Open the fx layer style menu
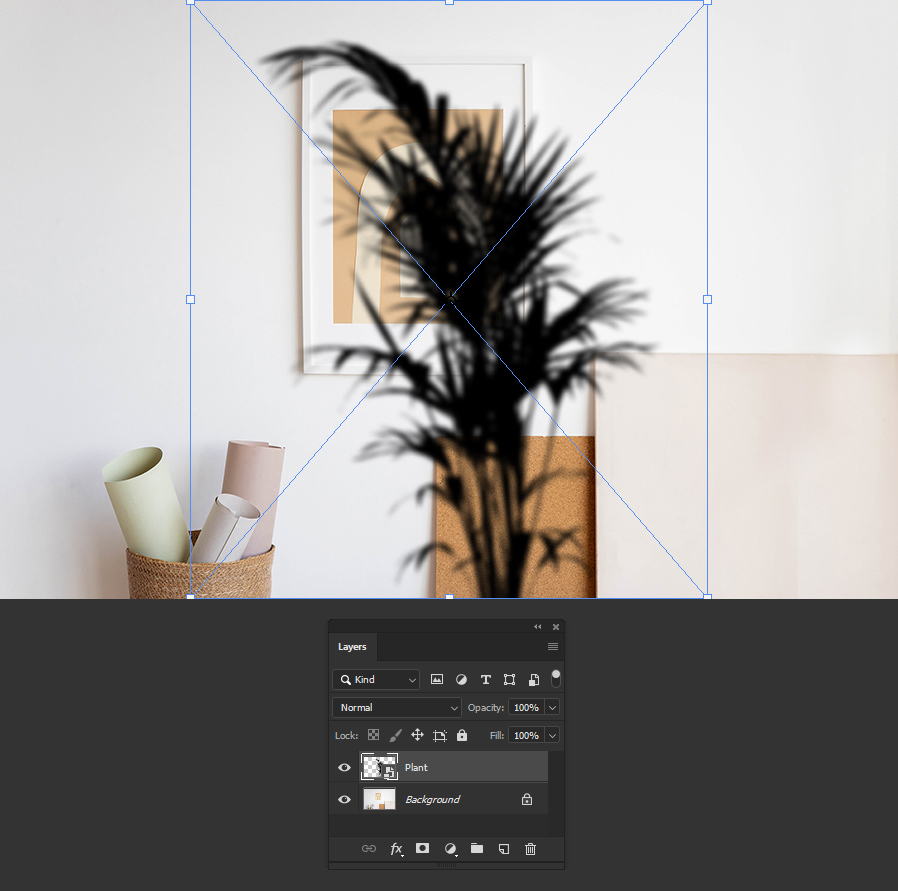The image size is (898, 891). 396,849
